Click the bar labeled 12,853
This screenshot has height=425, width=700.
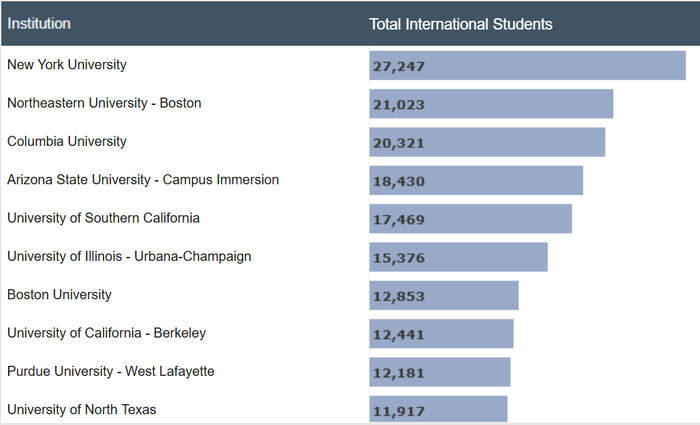point(444,296)
